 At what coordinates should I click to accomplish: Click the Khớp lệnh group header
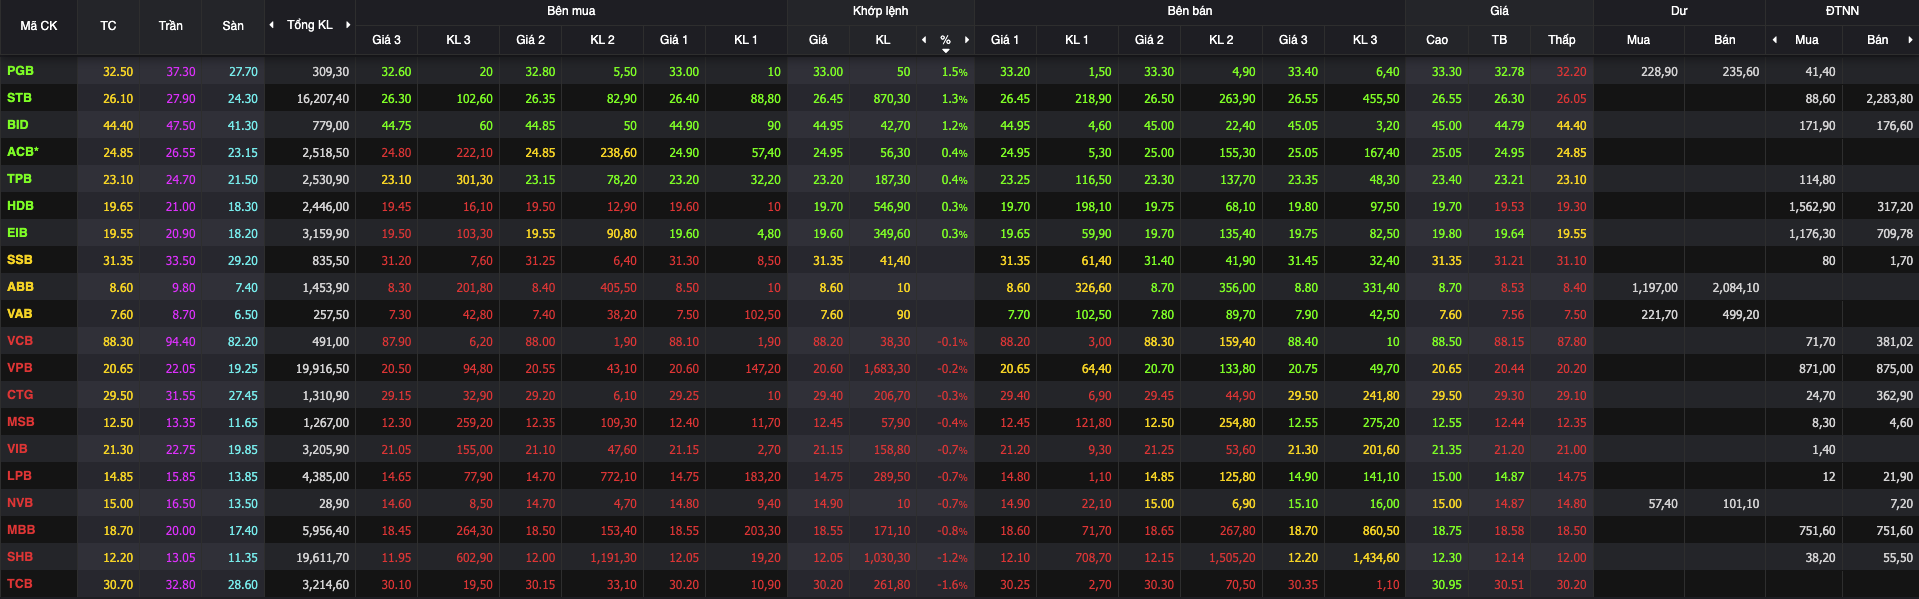pos(881,11)
